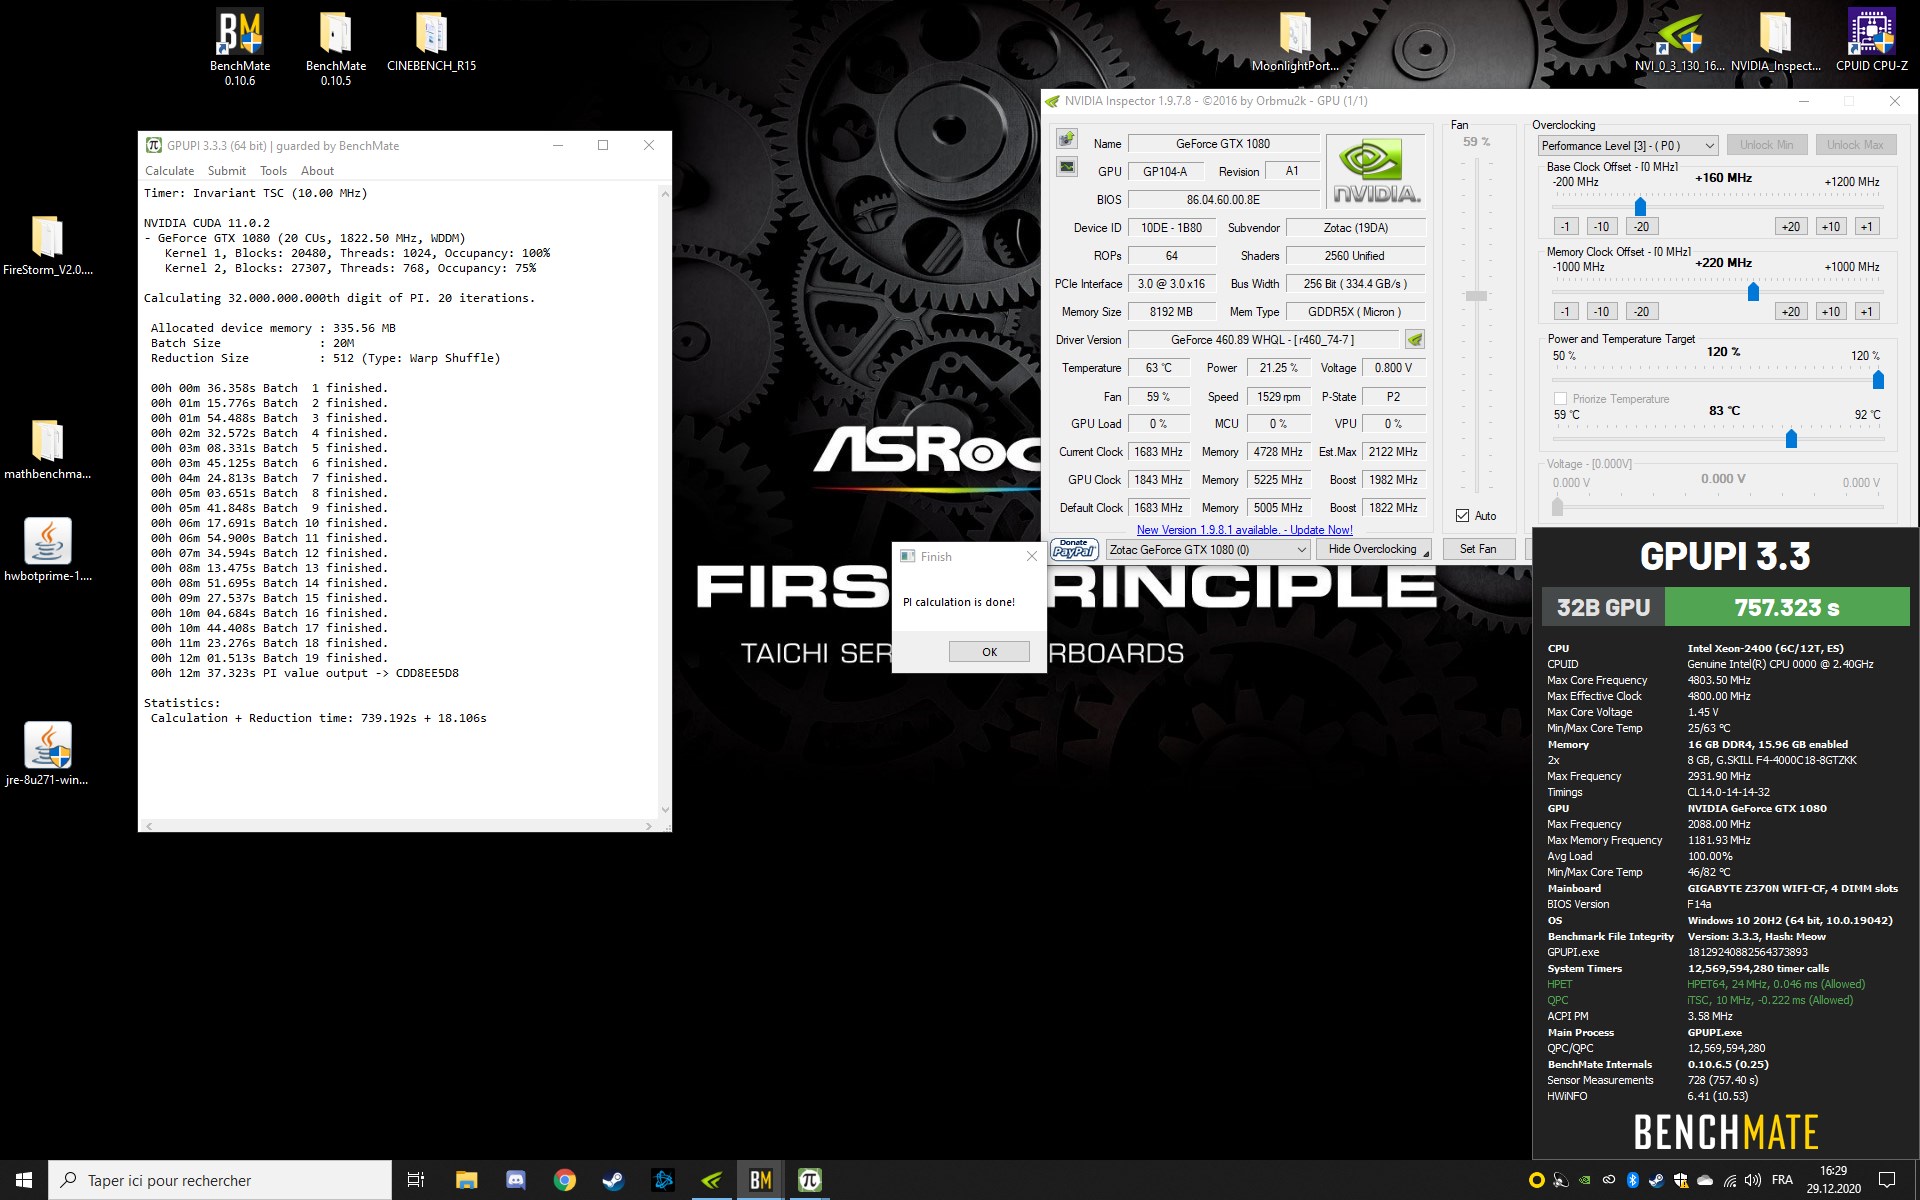Click the 757.323 s score in BenchMate
This screenshot has width=1920, height=1200.
[1787, 607]
